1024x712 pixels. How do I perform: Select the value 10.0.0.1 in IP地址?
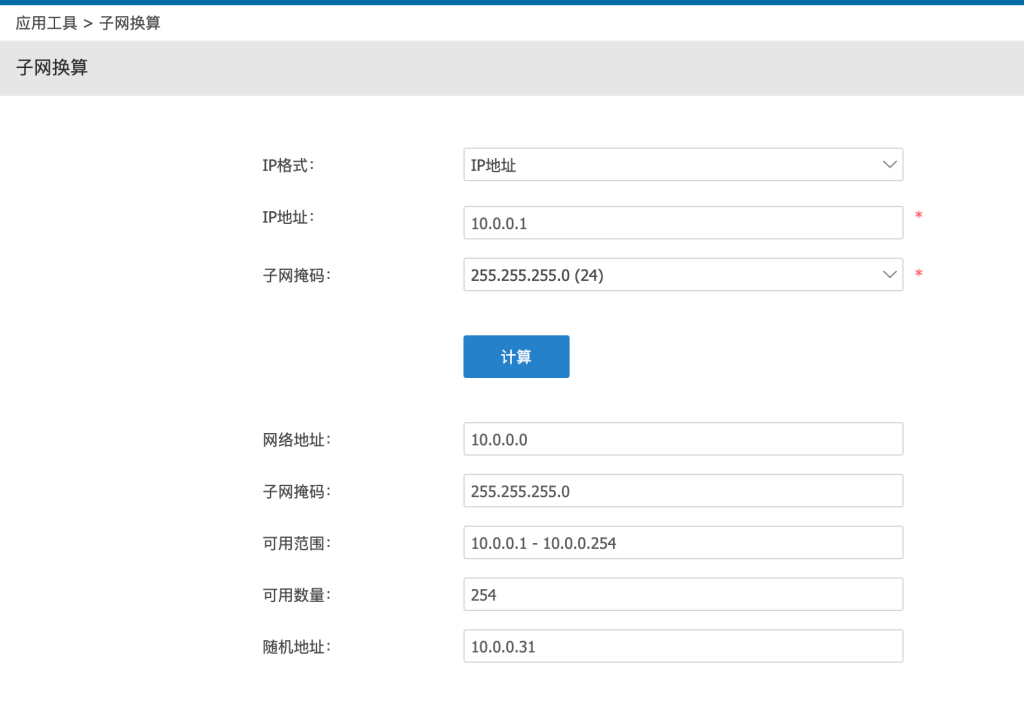(x=497, y=222)
